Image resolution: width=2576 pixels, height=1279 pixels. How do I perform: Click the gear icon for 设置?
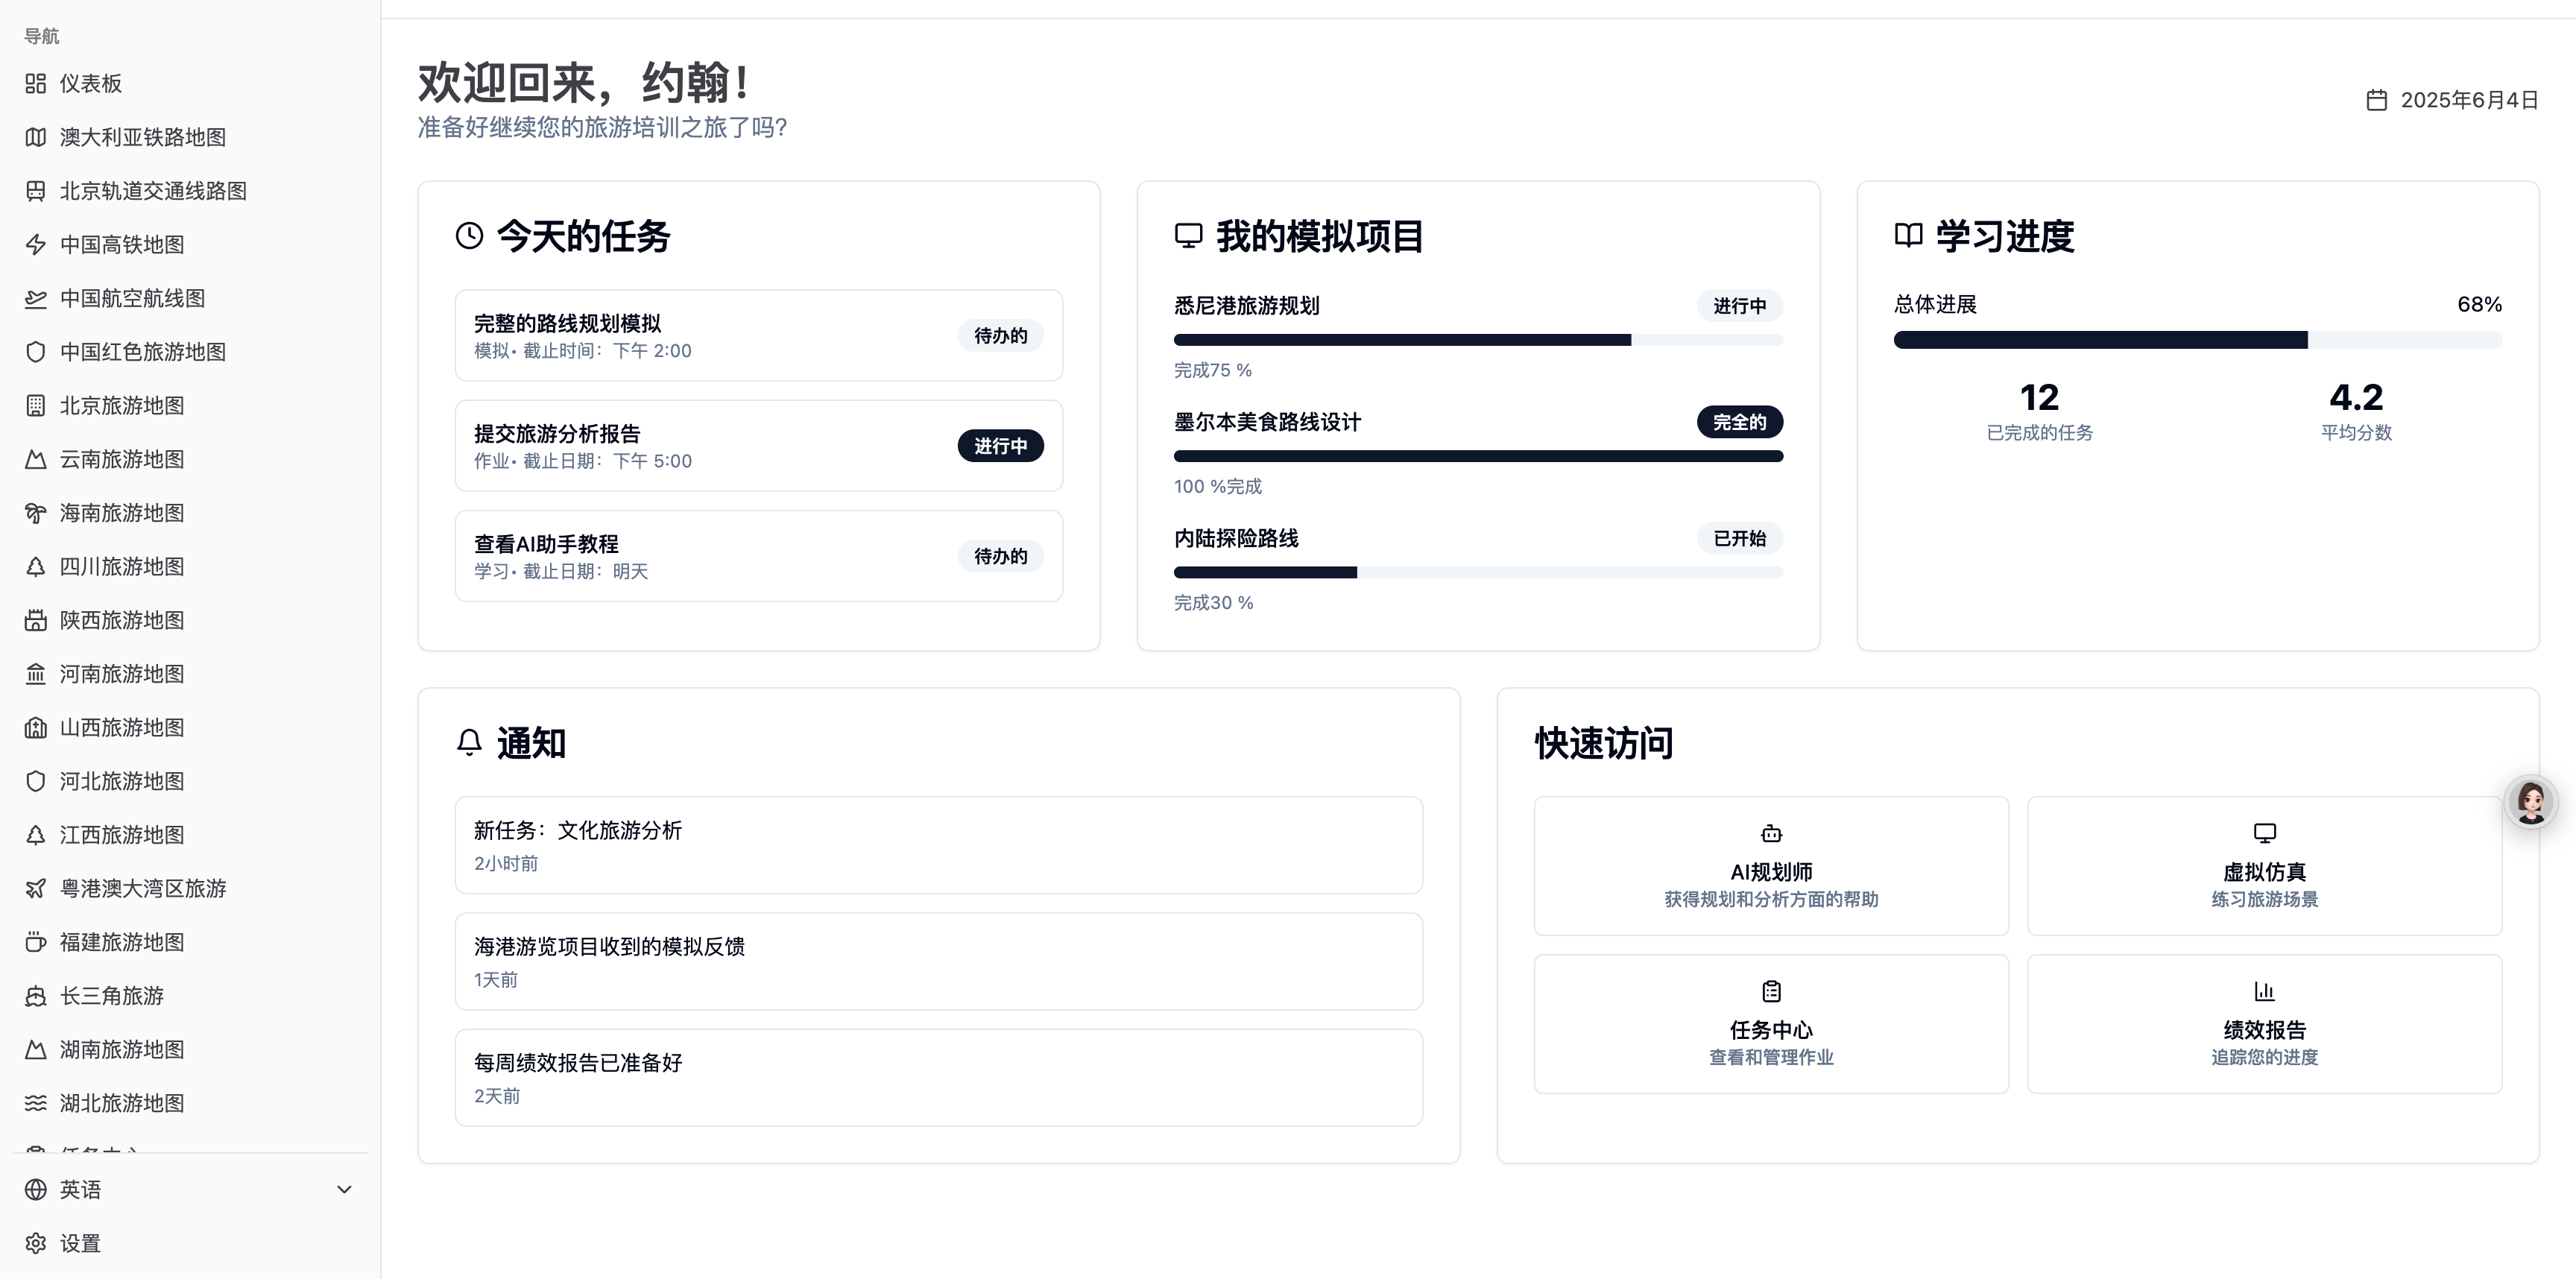coord(36,1243)
